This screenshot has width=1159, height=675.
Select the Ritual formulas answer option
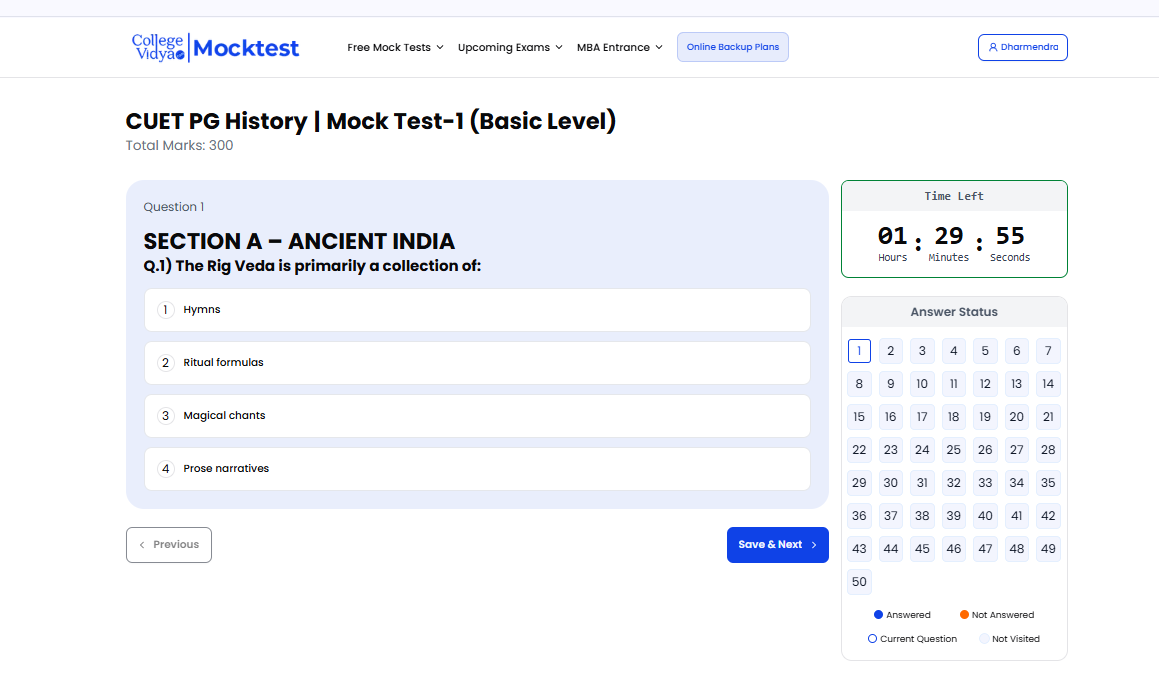(x=477, y=363)
